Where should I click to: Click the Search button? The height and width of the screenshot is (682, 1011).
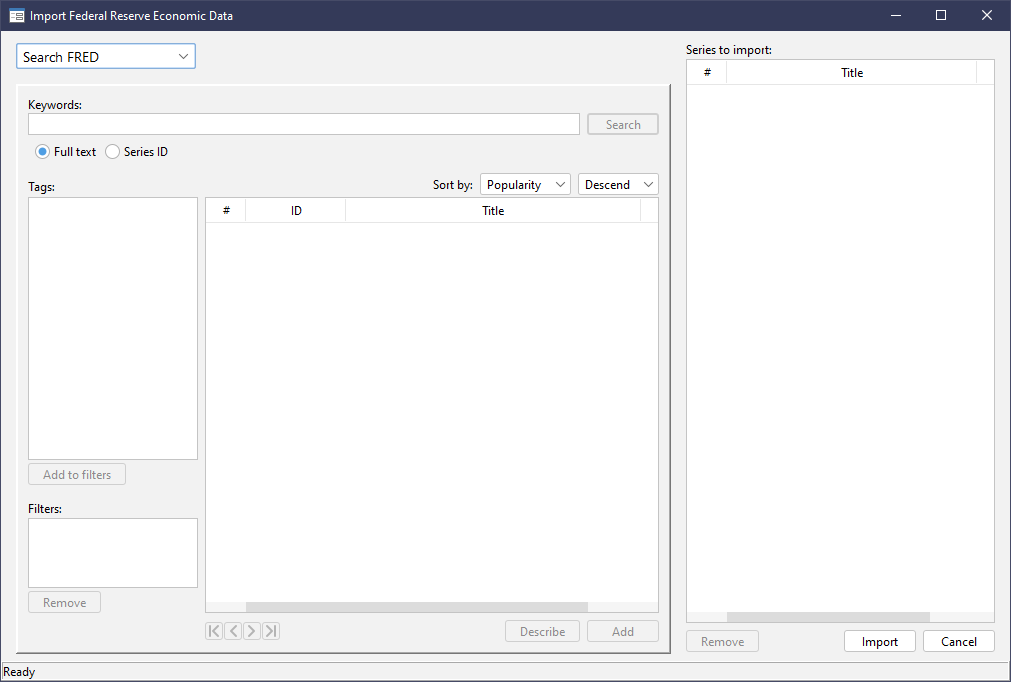tap(623, 124)
